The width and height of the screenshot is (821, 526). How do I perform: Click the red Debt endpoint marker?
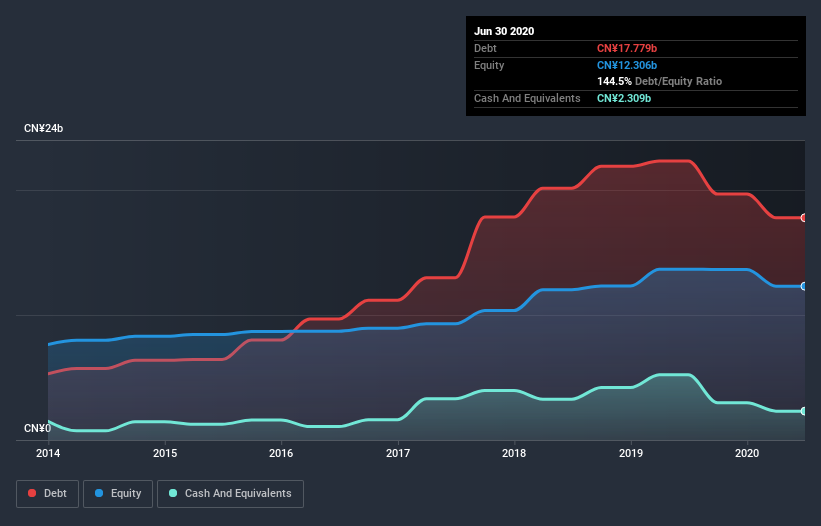pyautogui.click(x=804, y=218)
